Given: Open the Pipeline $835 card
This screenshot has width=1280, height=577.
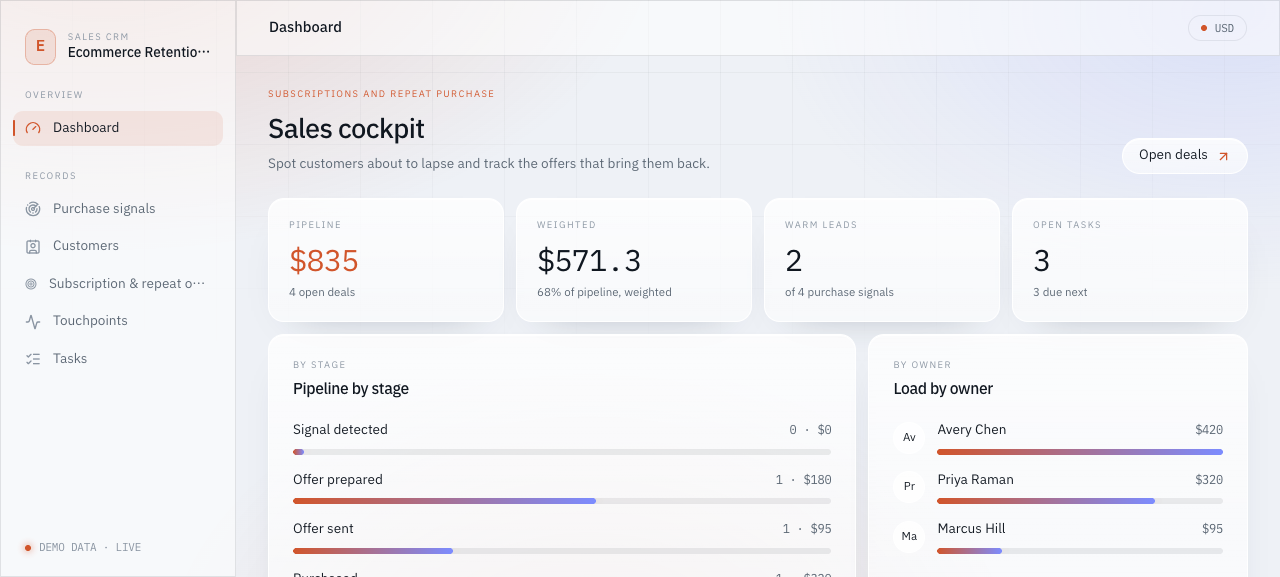Looking at the screenshot, I should [386, 260].
